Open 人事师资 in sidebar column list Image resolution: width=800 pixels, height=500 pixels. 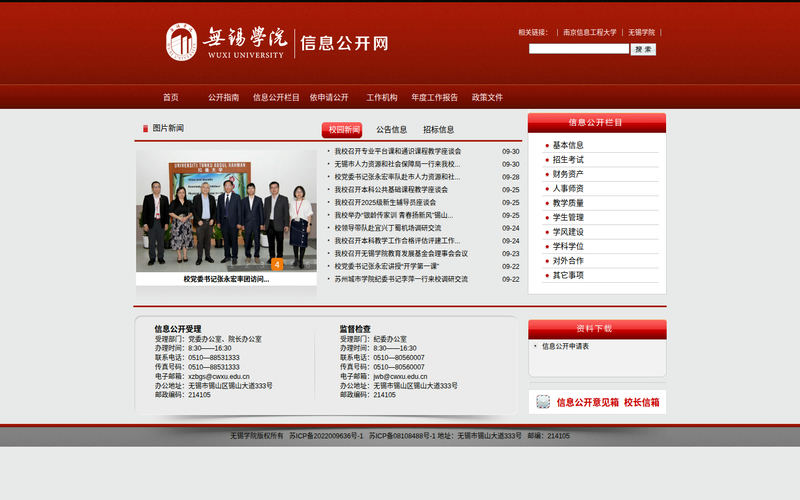tap(568, 189)
